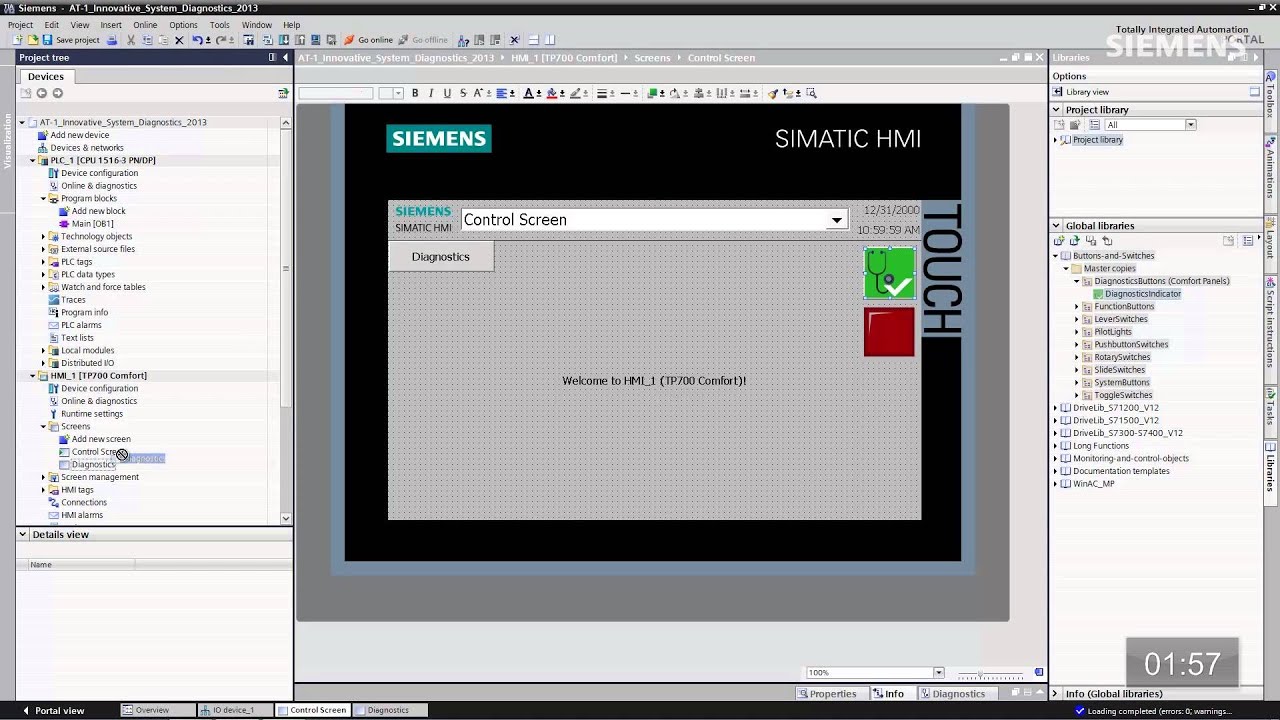Click the print icon in toolbar
The width and height of the screenshot is (1280, 720).
coord(112,40)
